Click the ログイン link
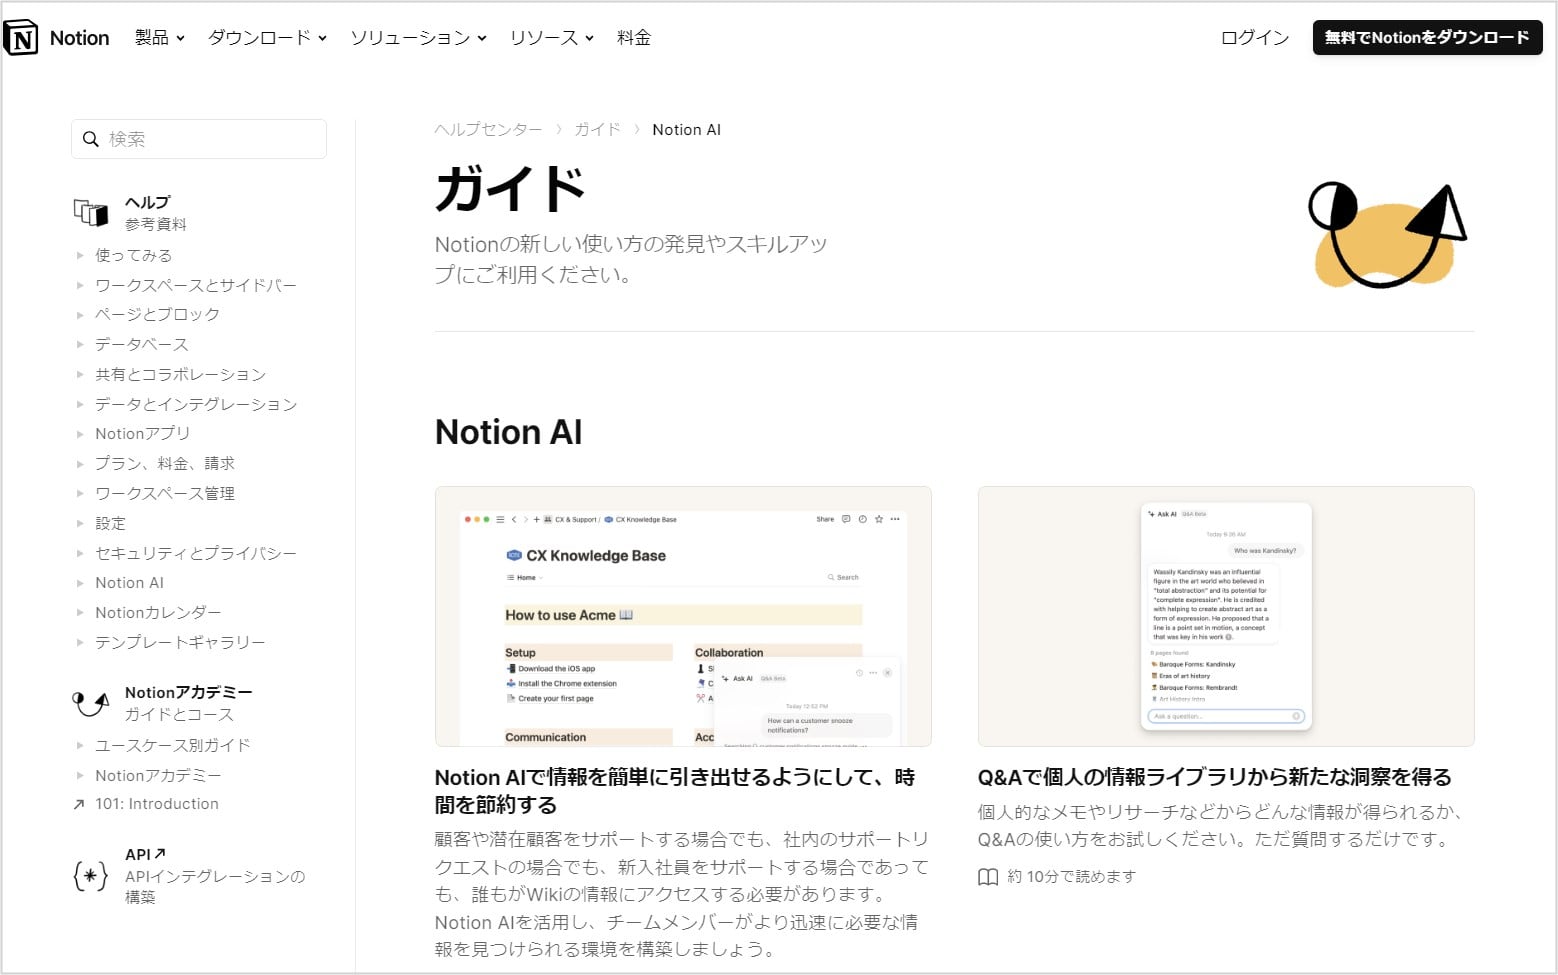This screenshot has width=1558, height=975. coord(1255,38)
